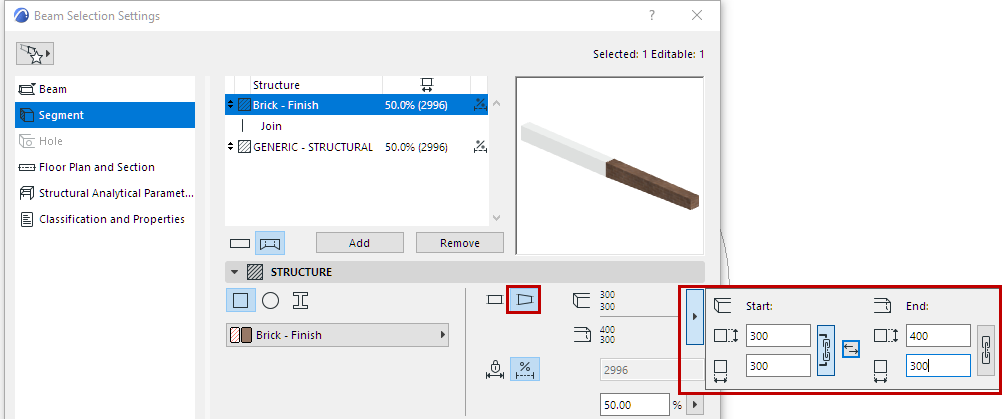The width and height of the screenshot is (1005, 419).
Task: Click the Start width field with 300
Action: tap(779, 366)
